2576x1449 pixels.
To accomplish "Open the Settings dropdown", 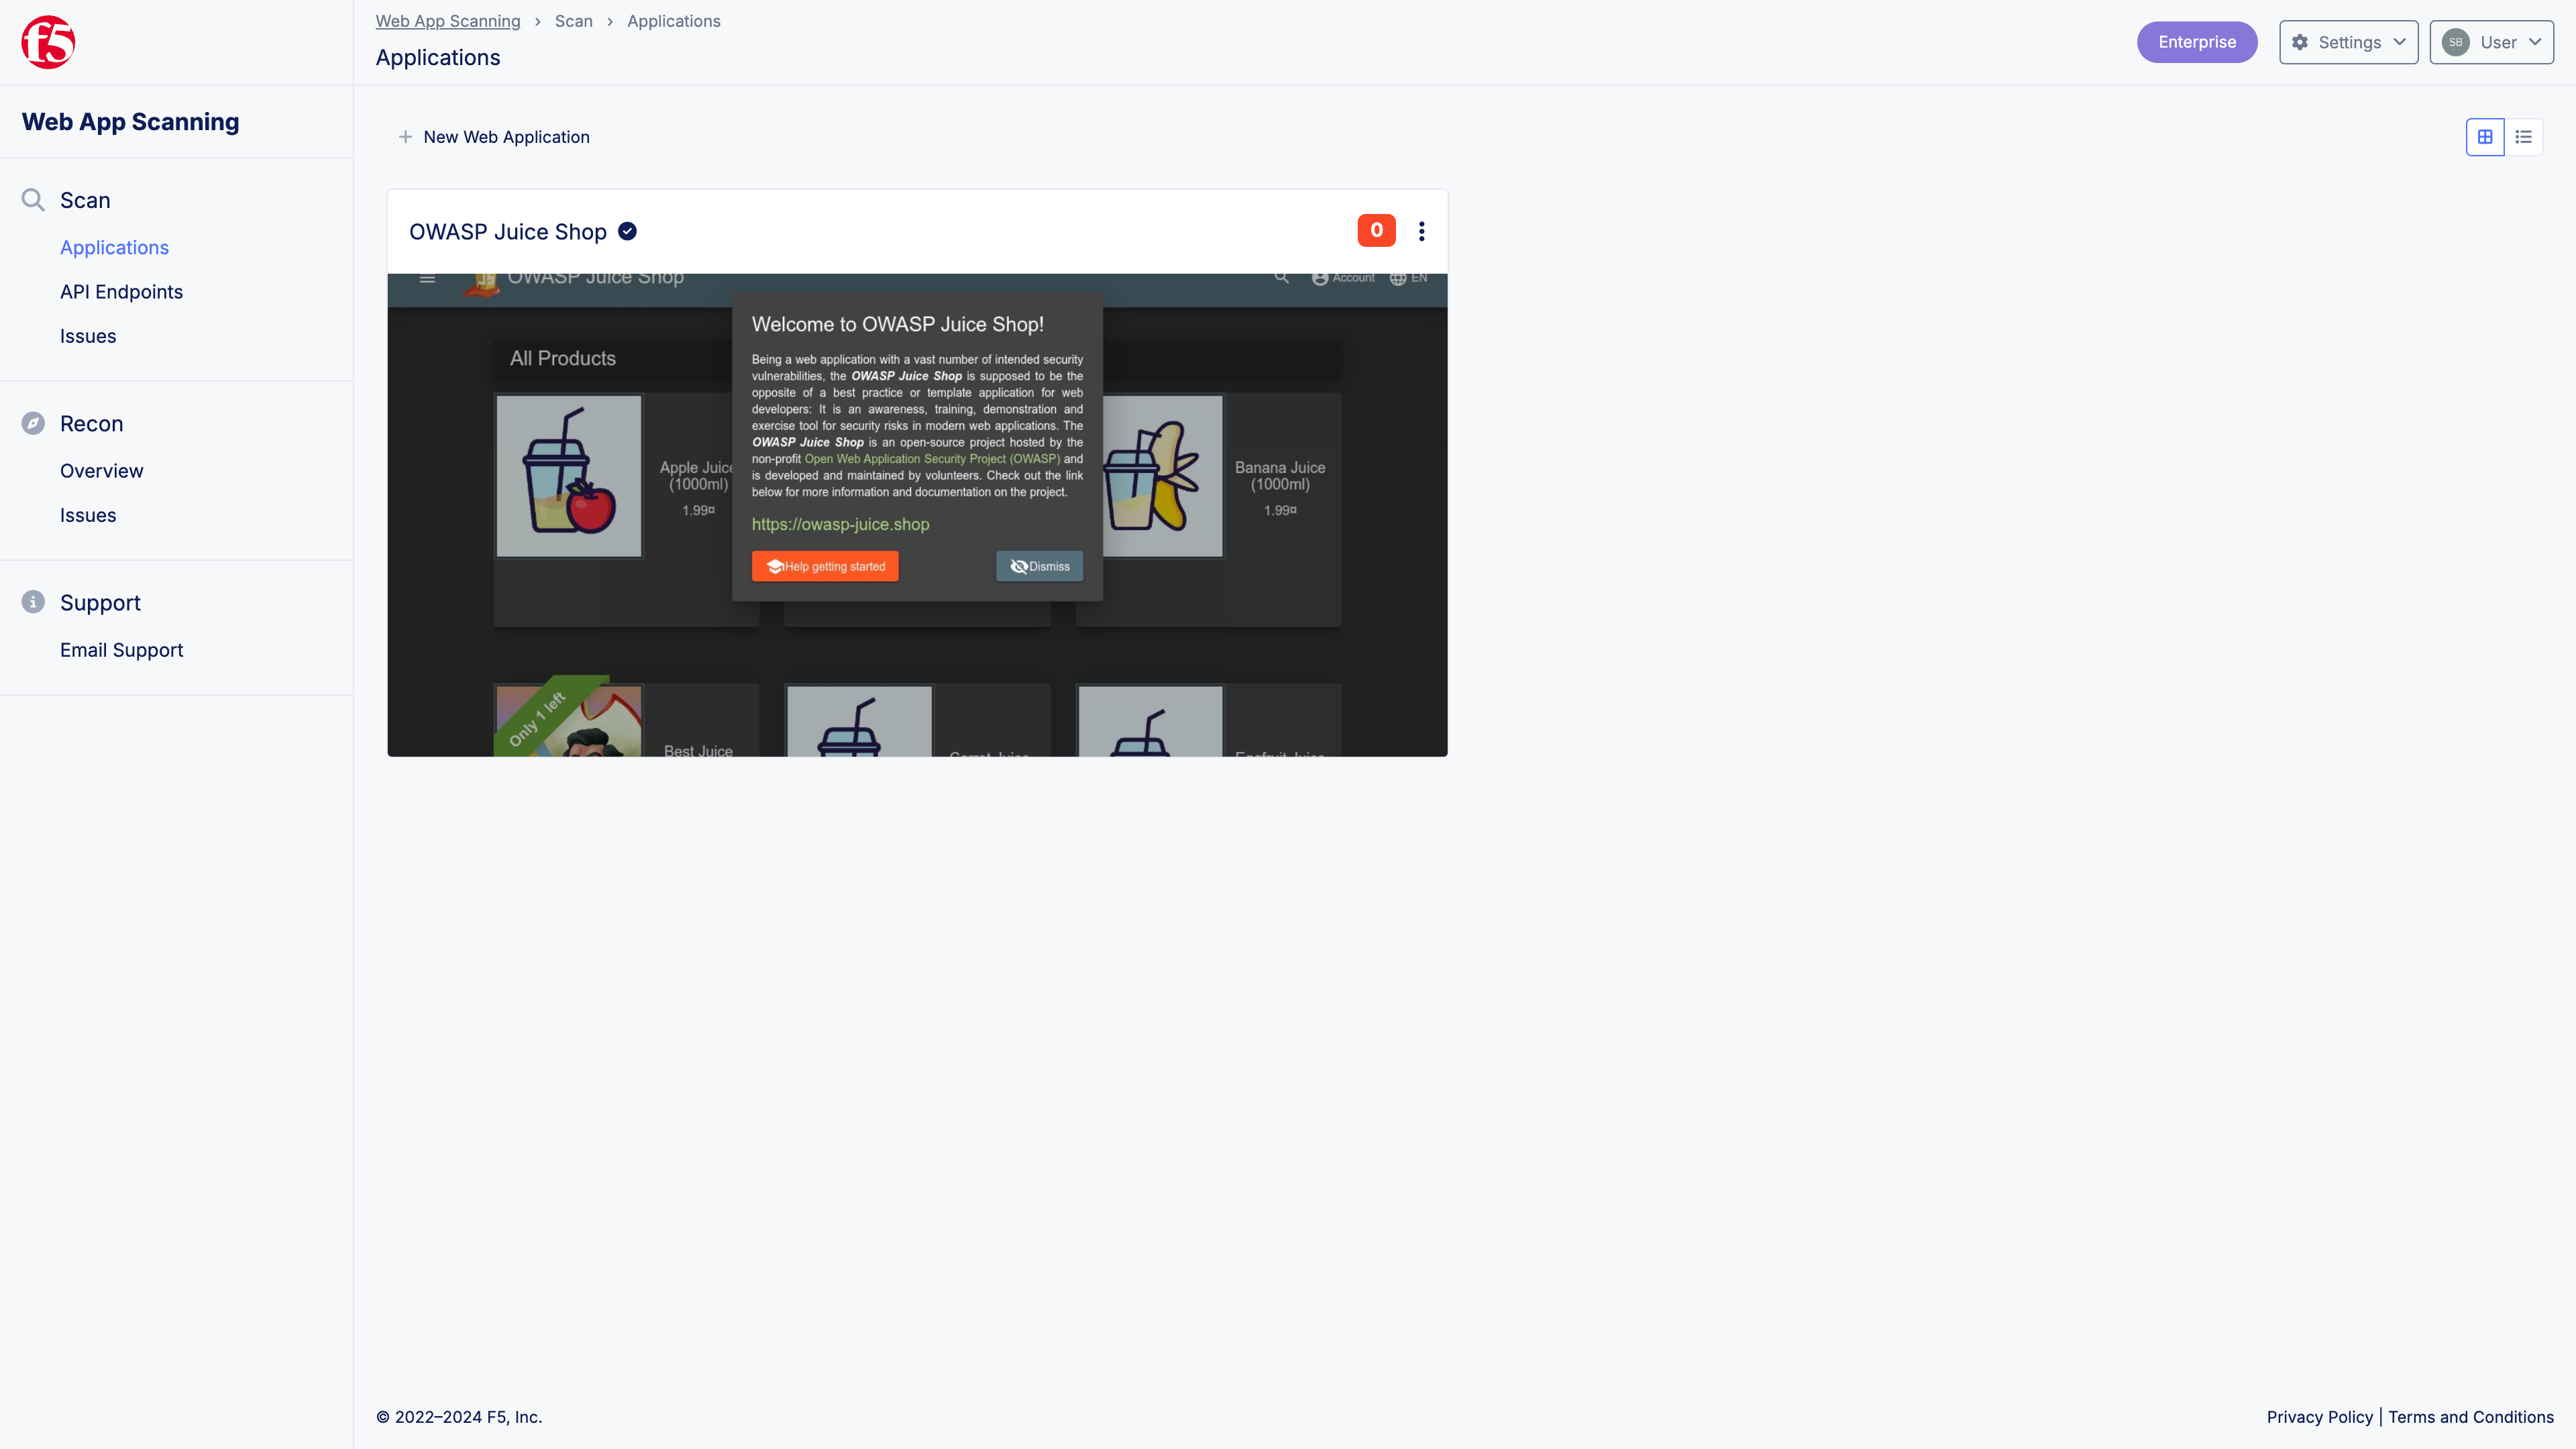I will (x=2348, y=42).
